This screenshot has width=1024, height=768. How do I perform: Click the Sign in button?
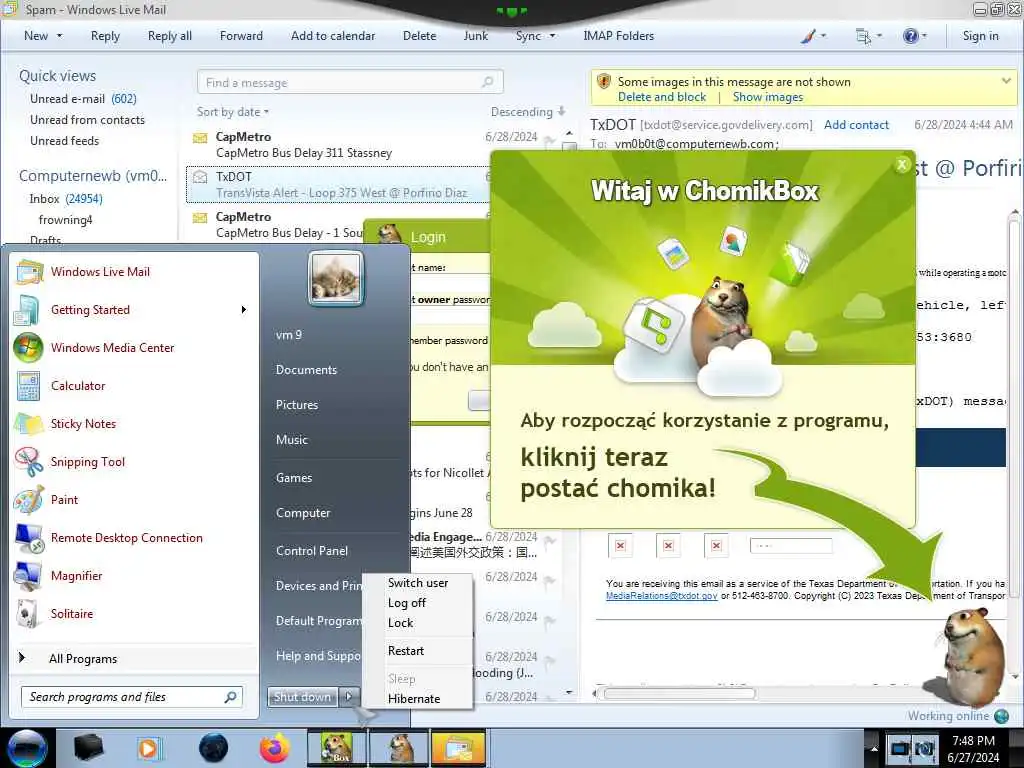click(x=980, y=36)
